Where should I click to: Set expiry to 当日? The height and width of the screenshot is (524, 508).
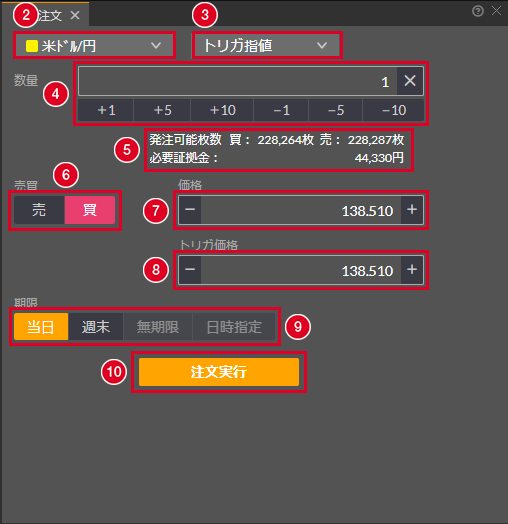[41, 326]
